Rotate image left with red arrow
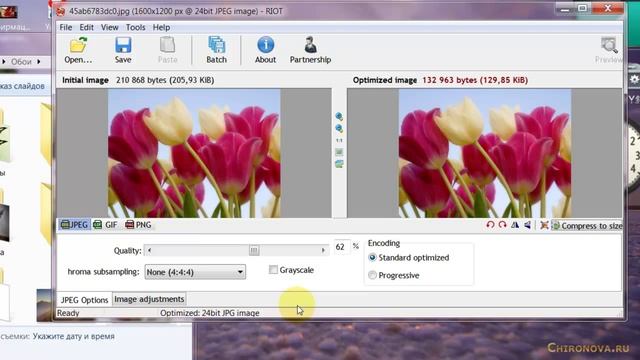The height and width of the screenshot is (360, 640). pos(490,225)
